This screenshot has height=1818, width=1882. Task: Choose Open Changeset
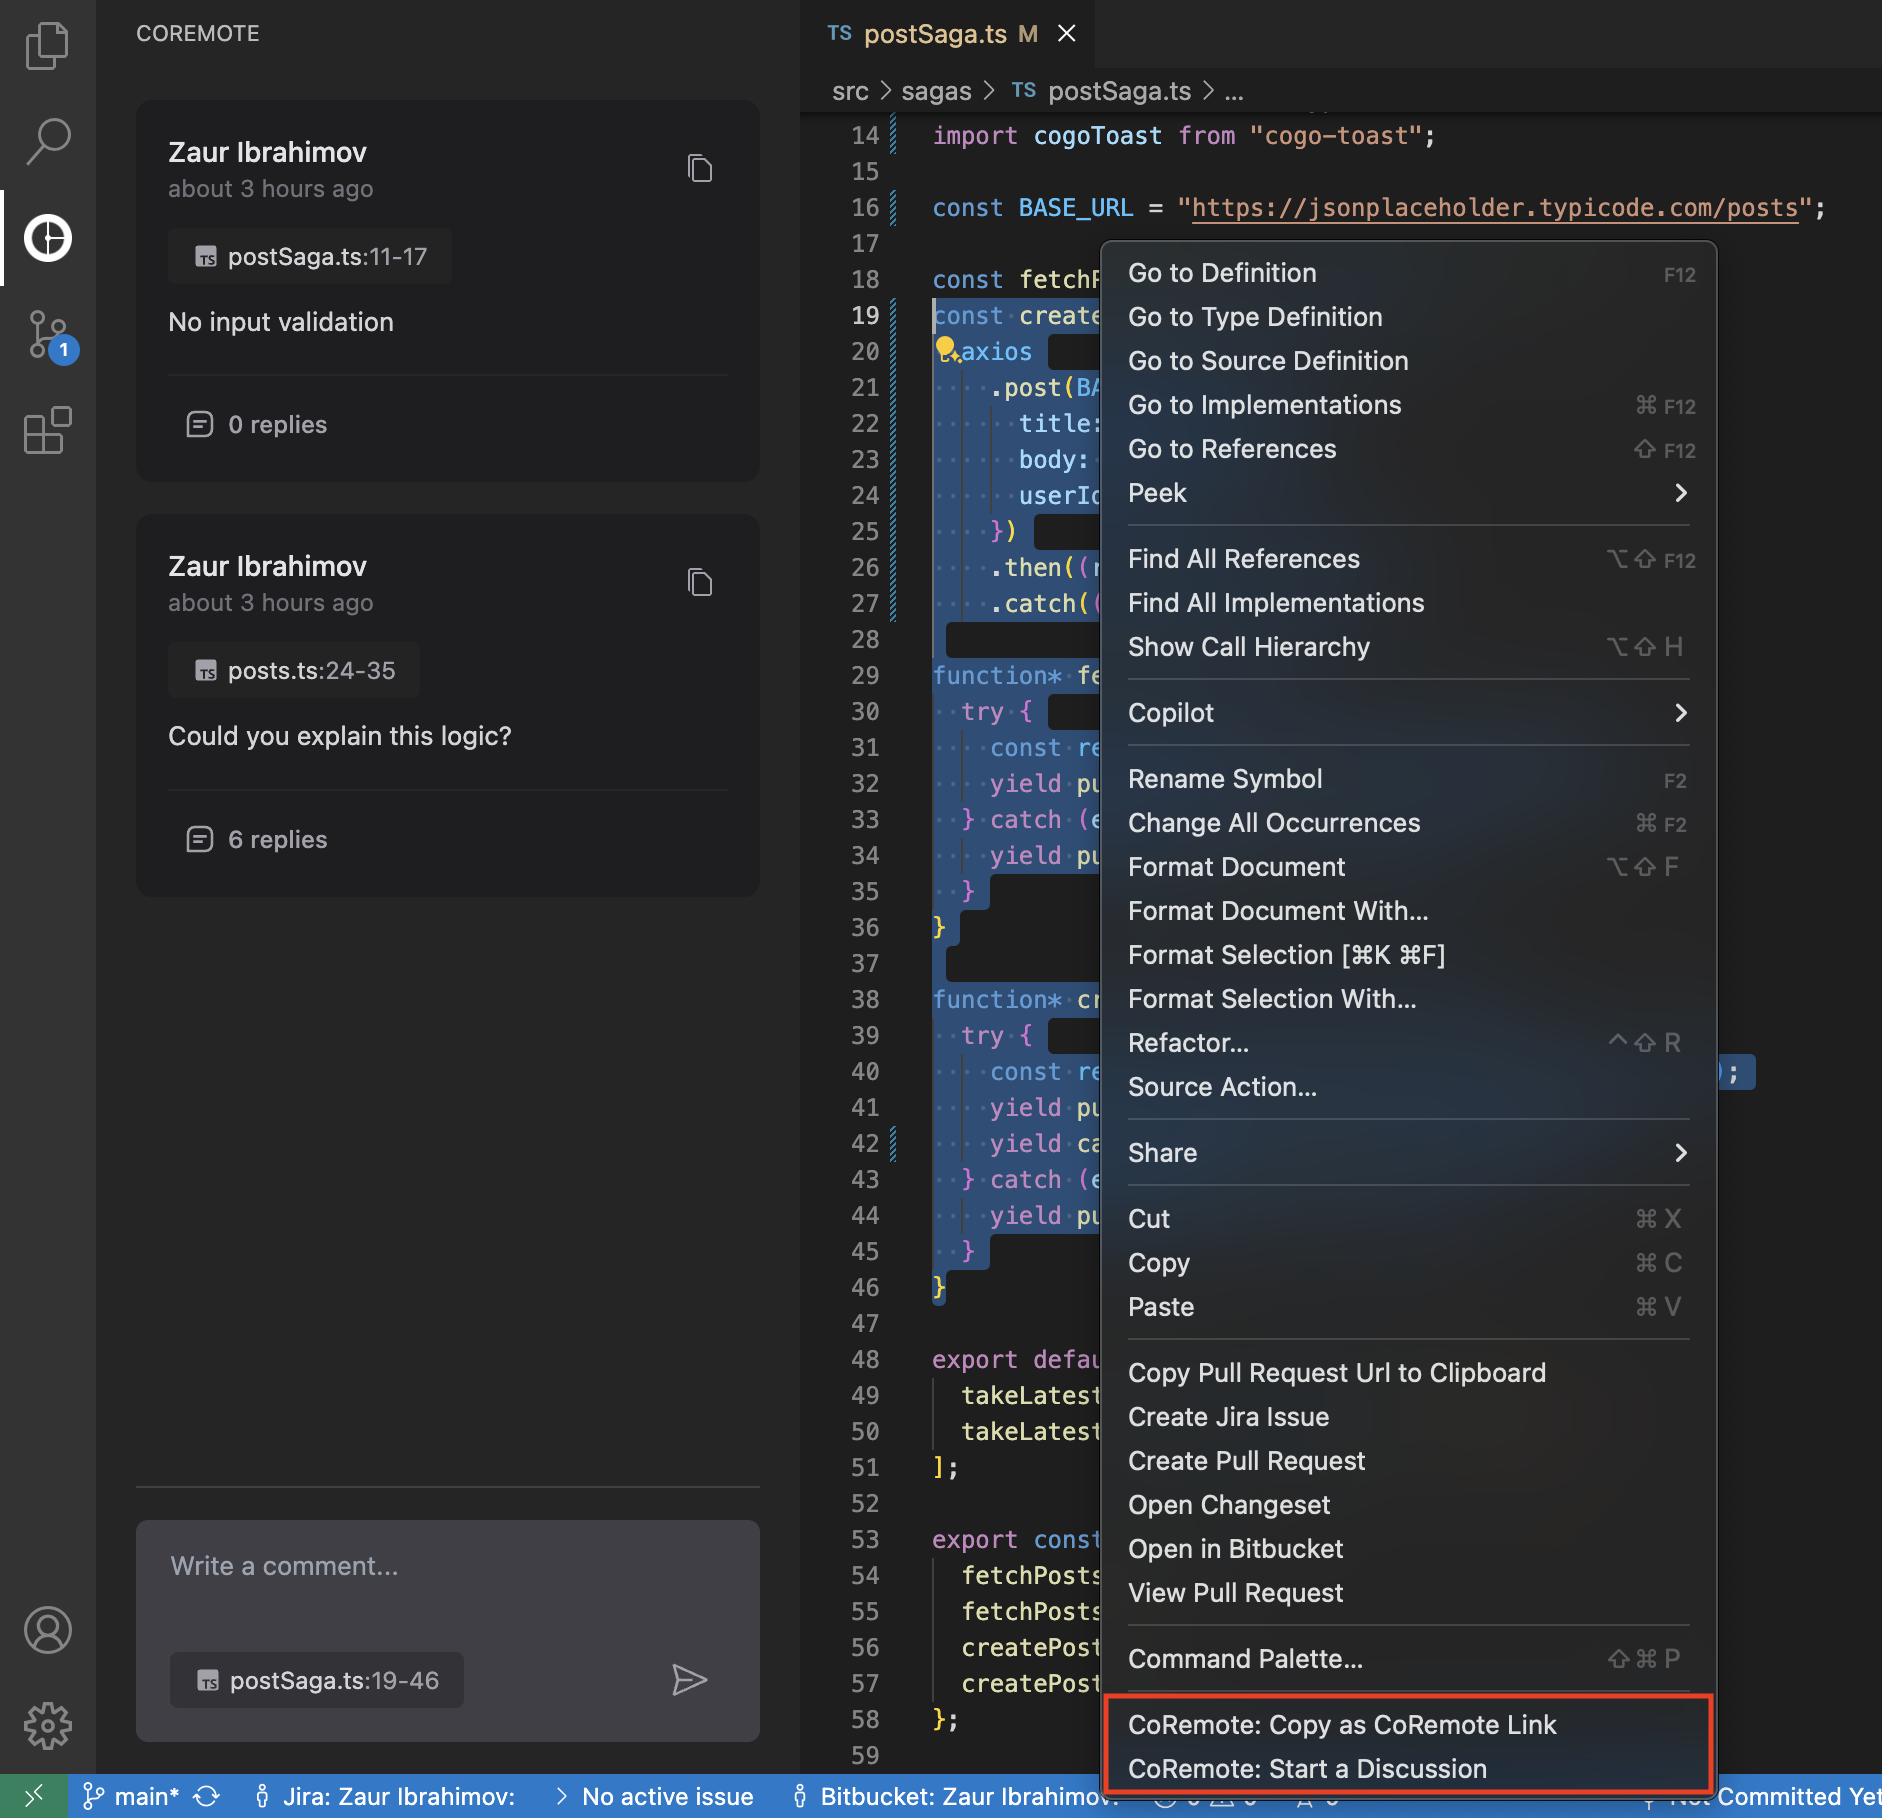click(x=1408, y=1505)
